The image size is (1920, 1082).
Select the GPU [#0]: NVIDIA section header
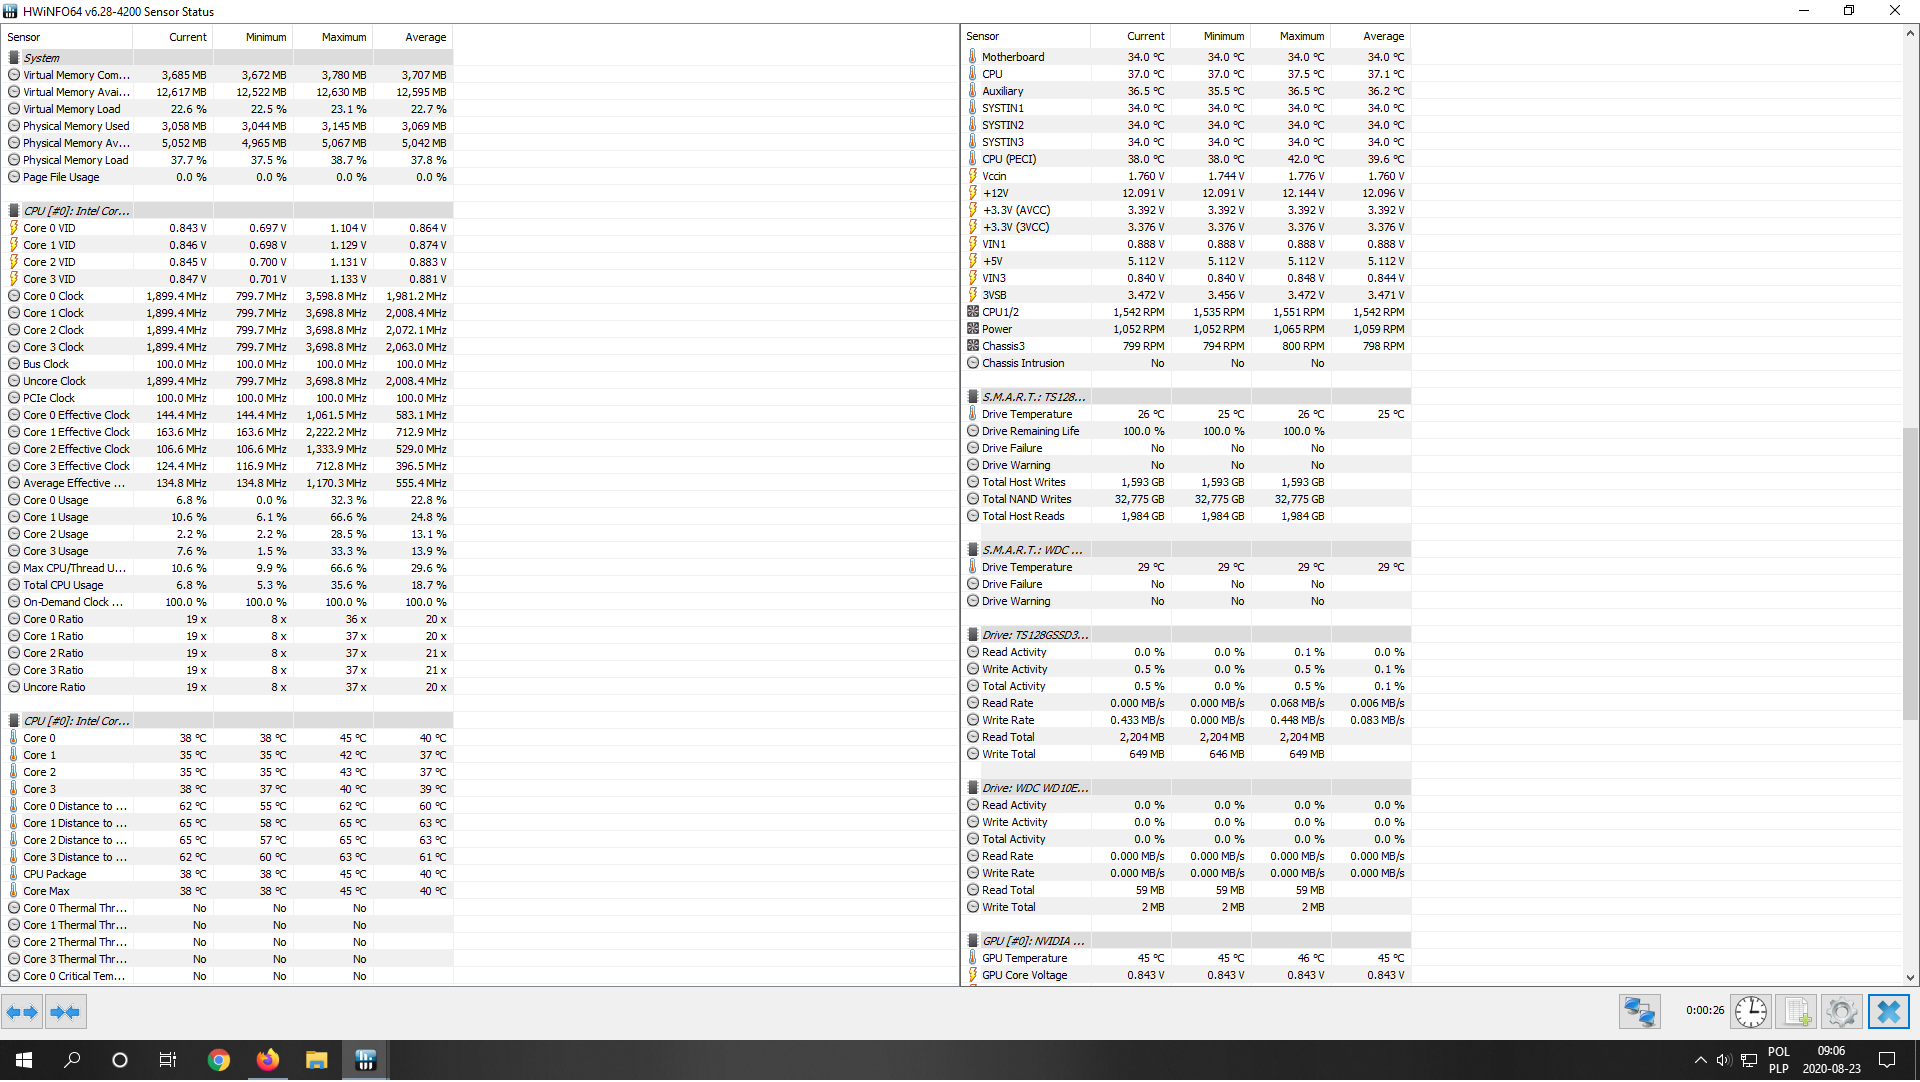[x=1187, y=941]
